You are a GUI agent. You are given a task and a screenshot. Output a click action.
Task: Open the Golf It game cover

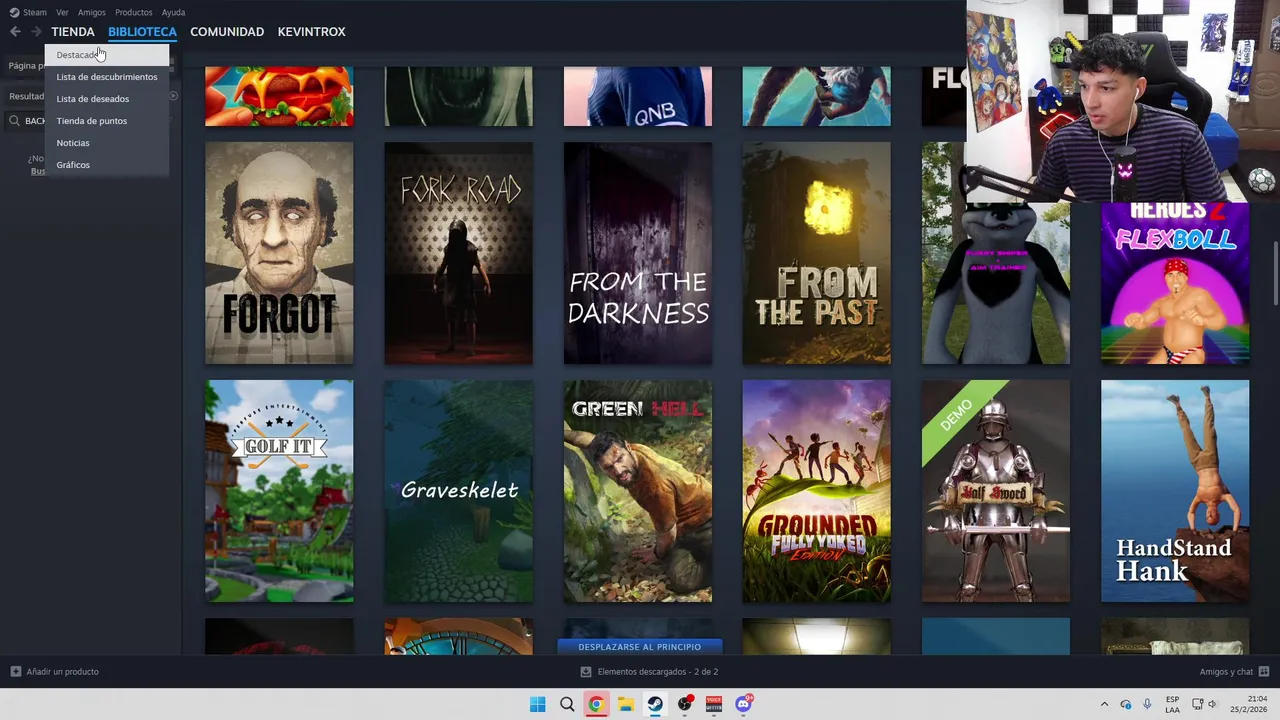click(279, 491)
